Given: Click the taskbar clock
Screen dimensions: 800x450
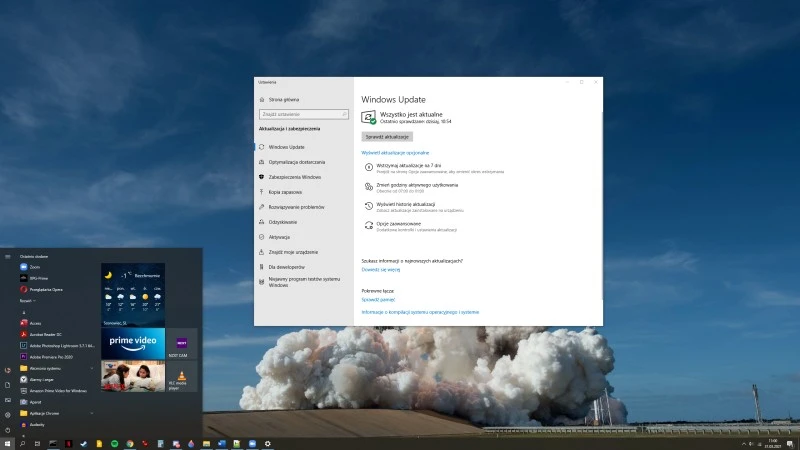Looking at the screenshot, I should 773,444.
